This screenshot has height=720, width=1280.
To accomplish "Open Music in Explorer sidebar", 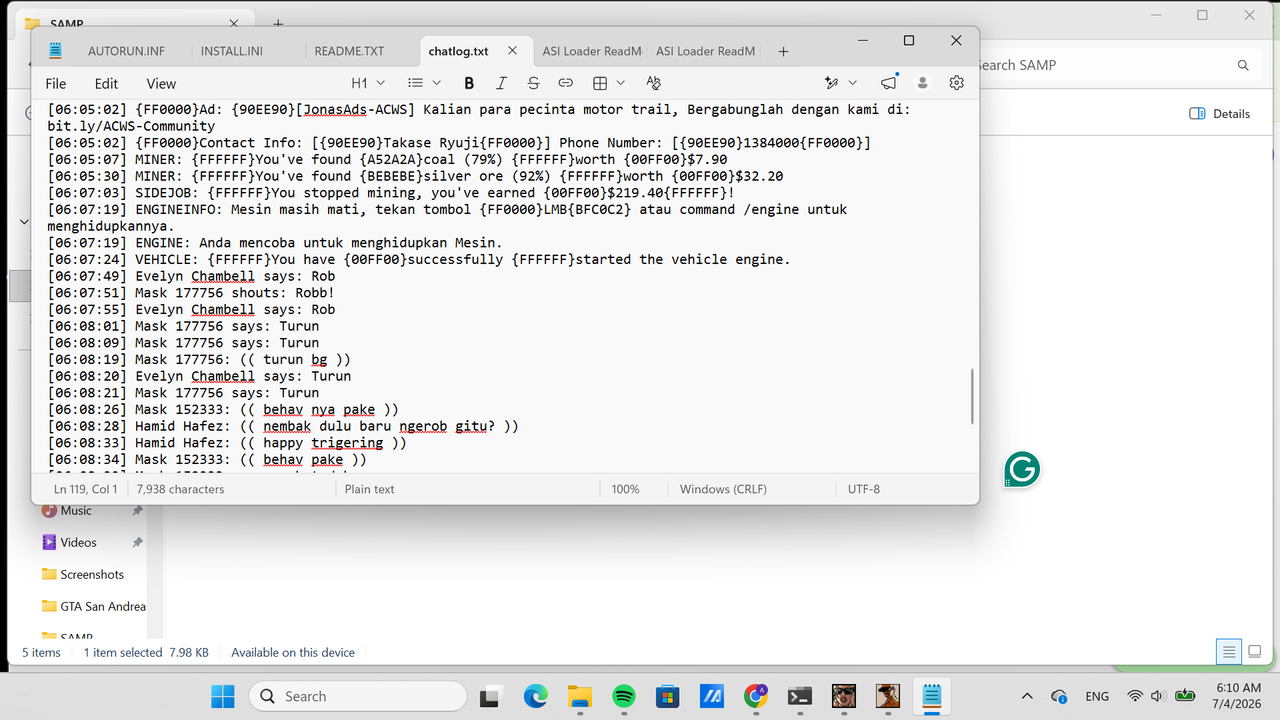I will pyautogui.click(x=76, y=510).
